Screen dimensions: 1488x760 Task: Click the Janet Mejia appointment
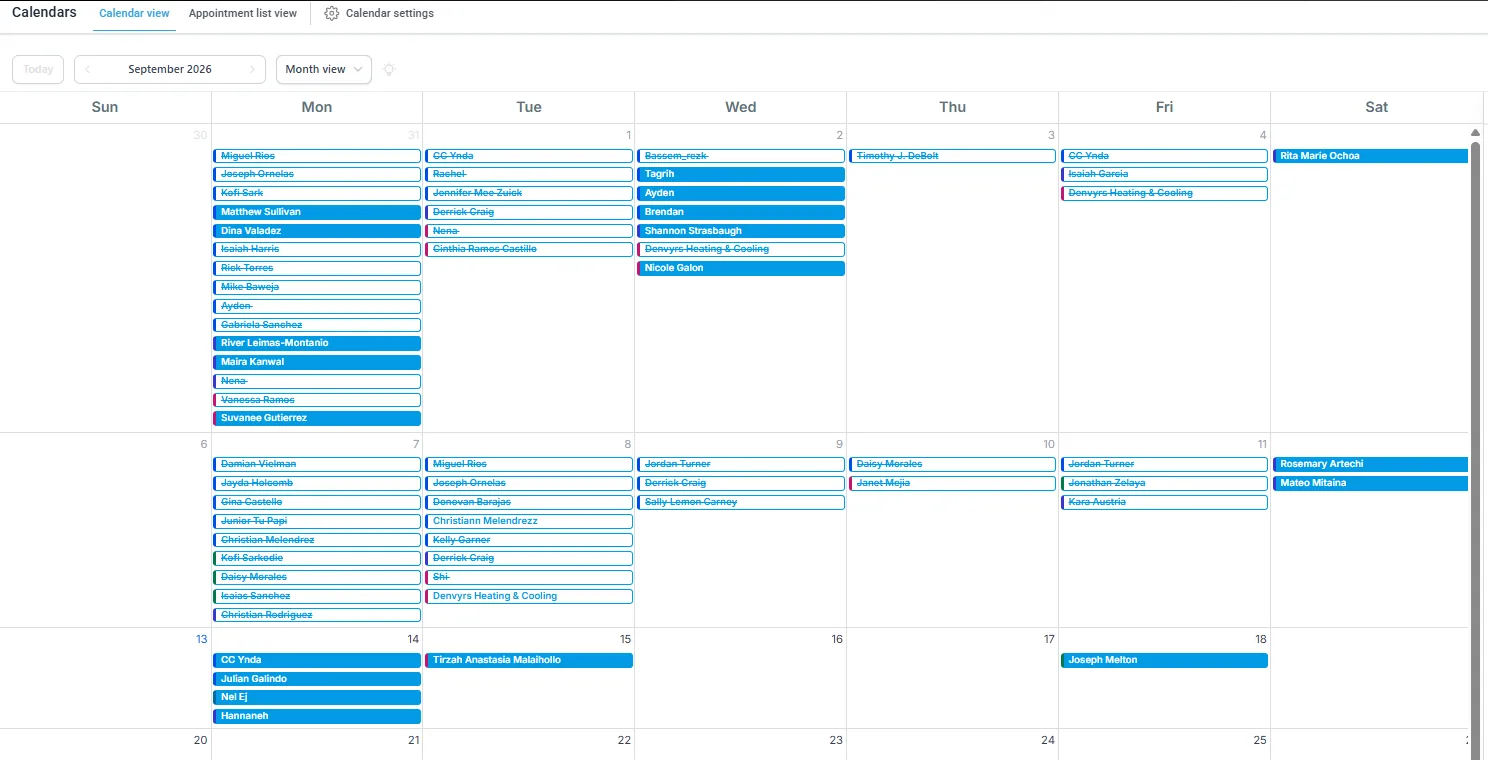(x=953, y=483)
